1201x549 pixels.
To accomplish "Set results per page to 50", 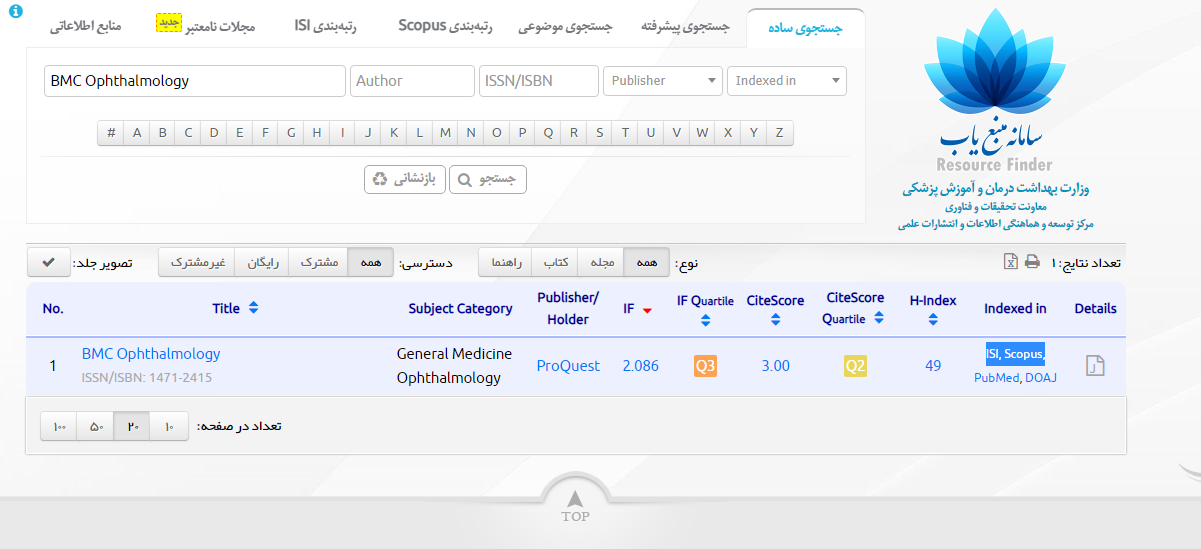I will click(x=96, y=427).
